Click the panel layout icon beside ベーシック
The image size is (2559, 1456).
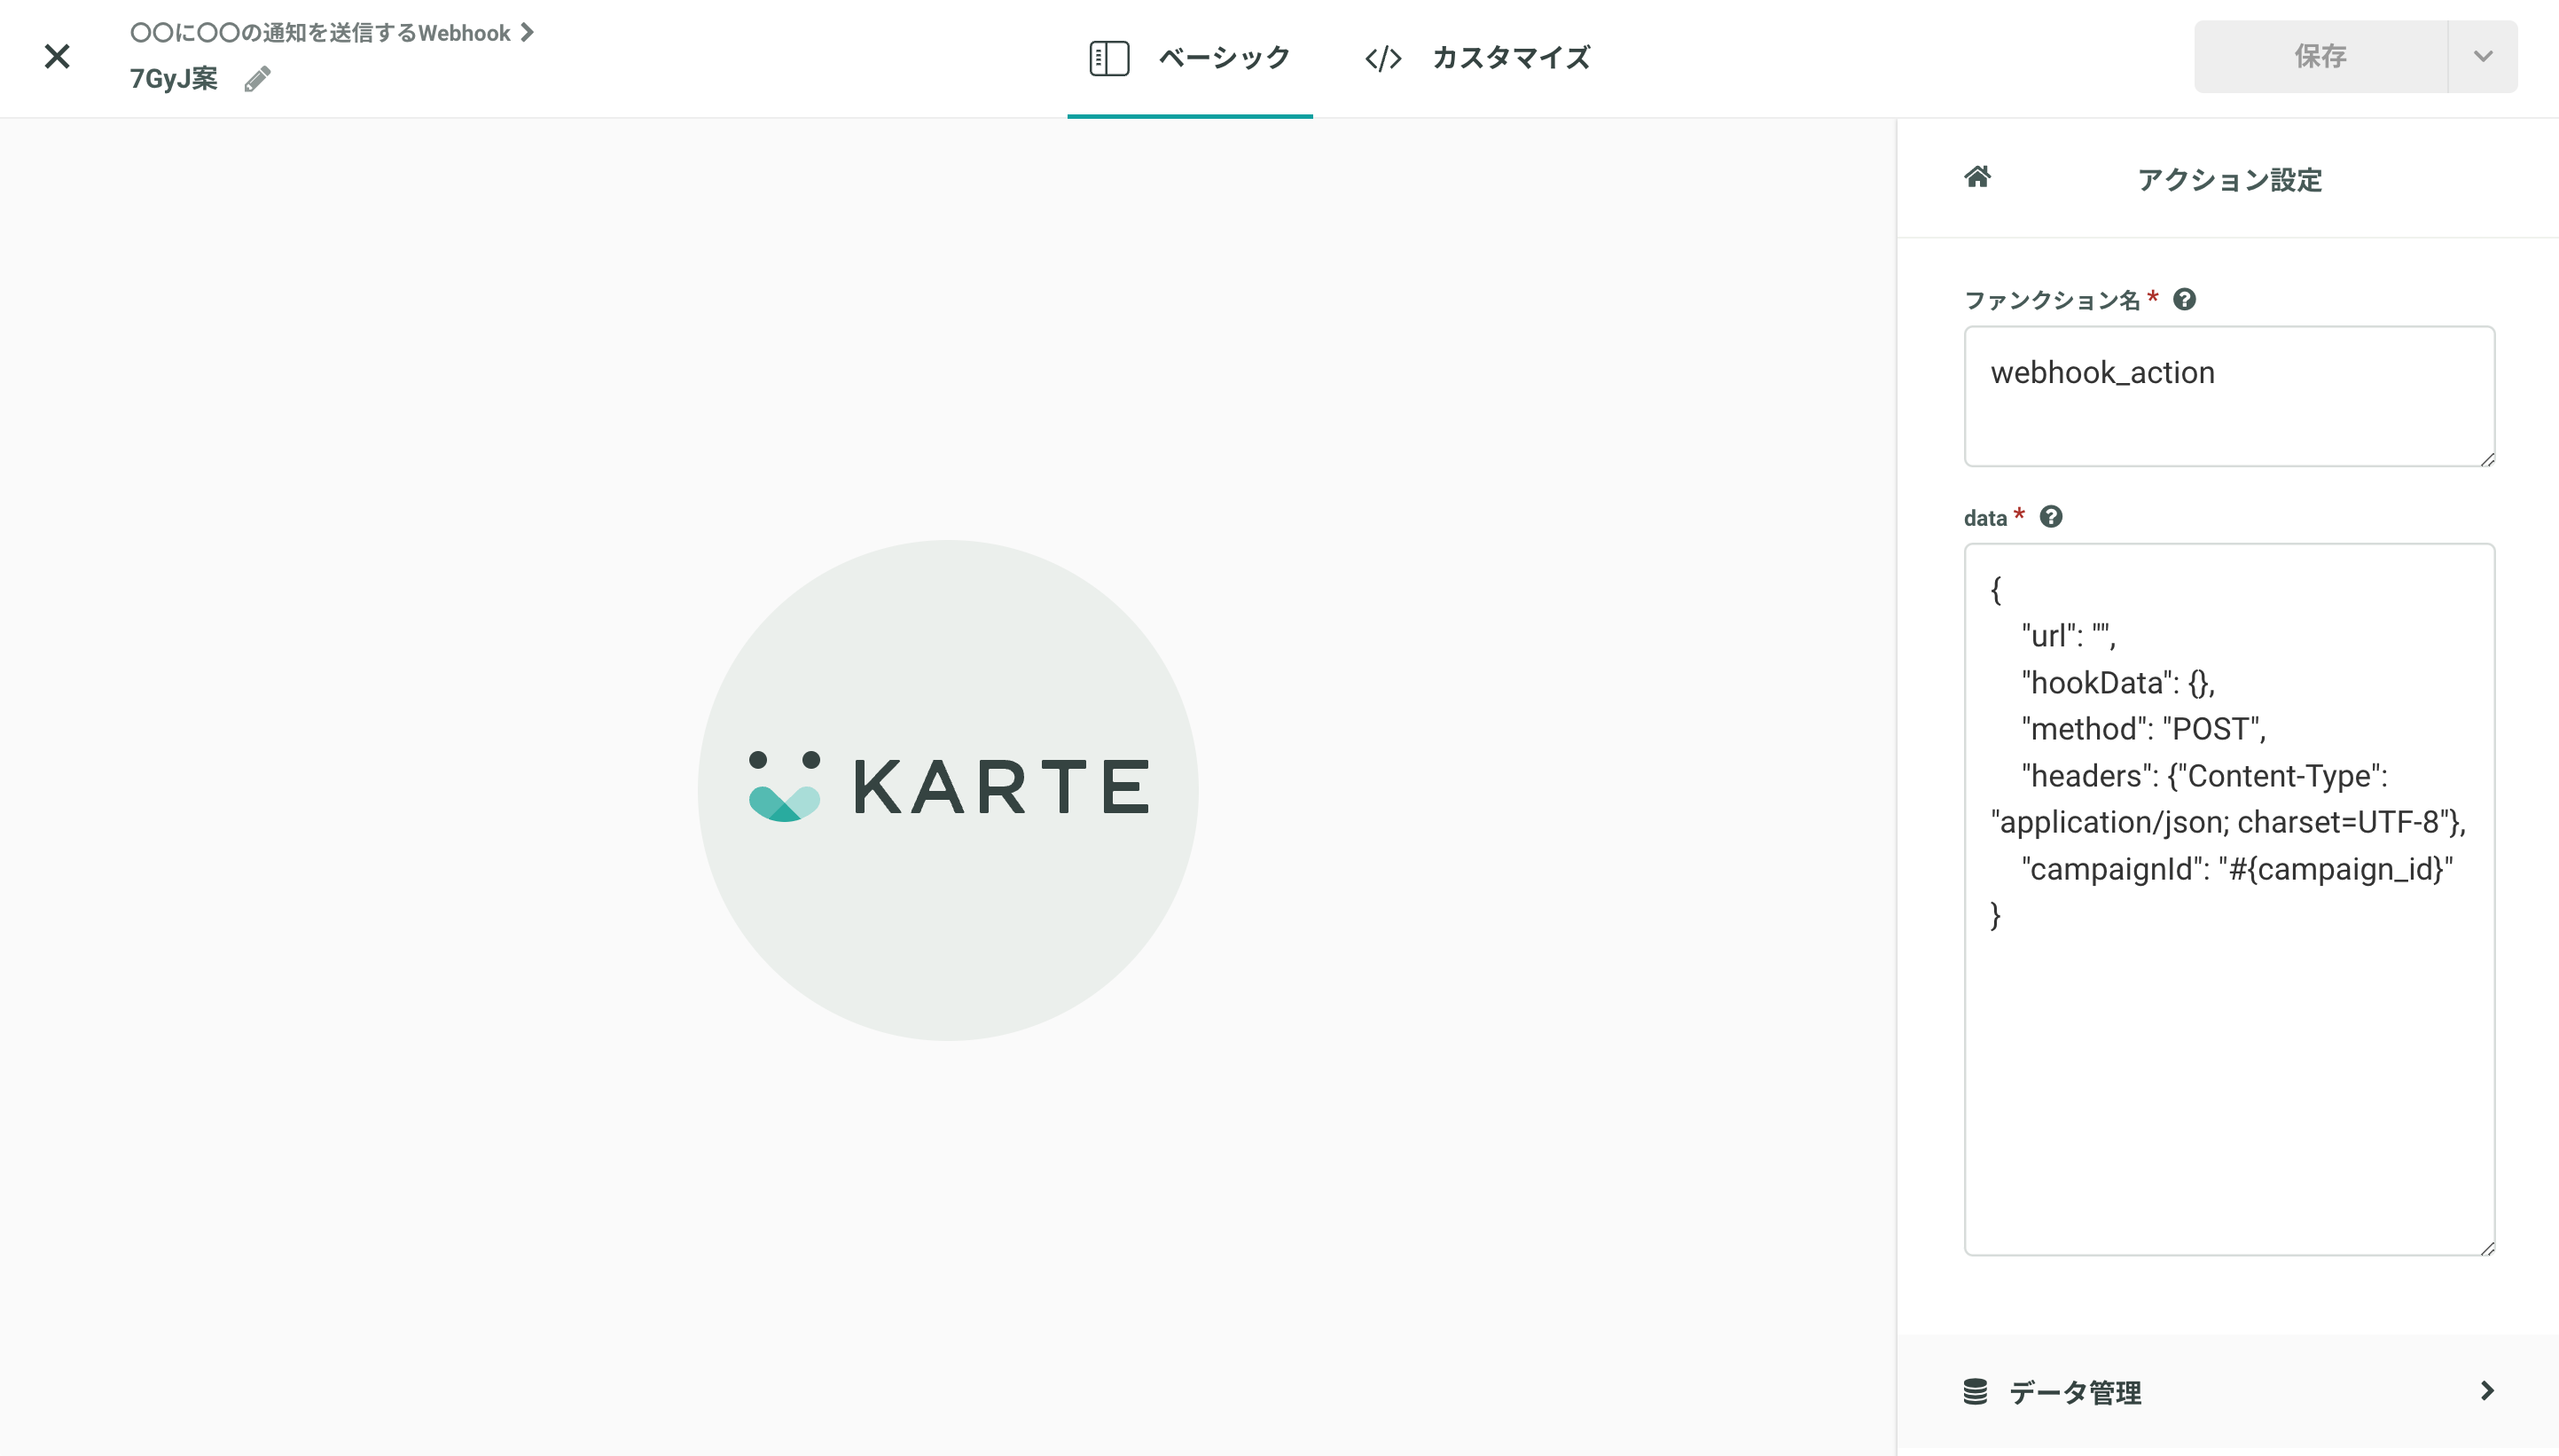(x=1109, y=58)
